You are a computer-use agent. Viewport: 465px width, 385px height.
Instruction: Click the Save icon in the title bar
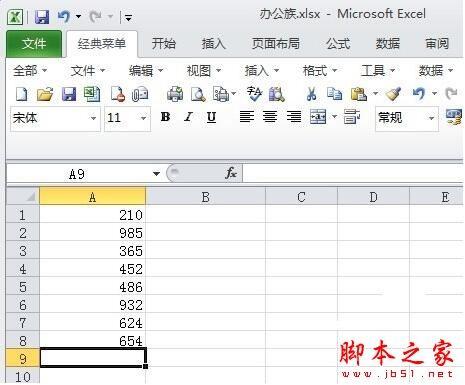tap(42, 17)
